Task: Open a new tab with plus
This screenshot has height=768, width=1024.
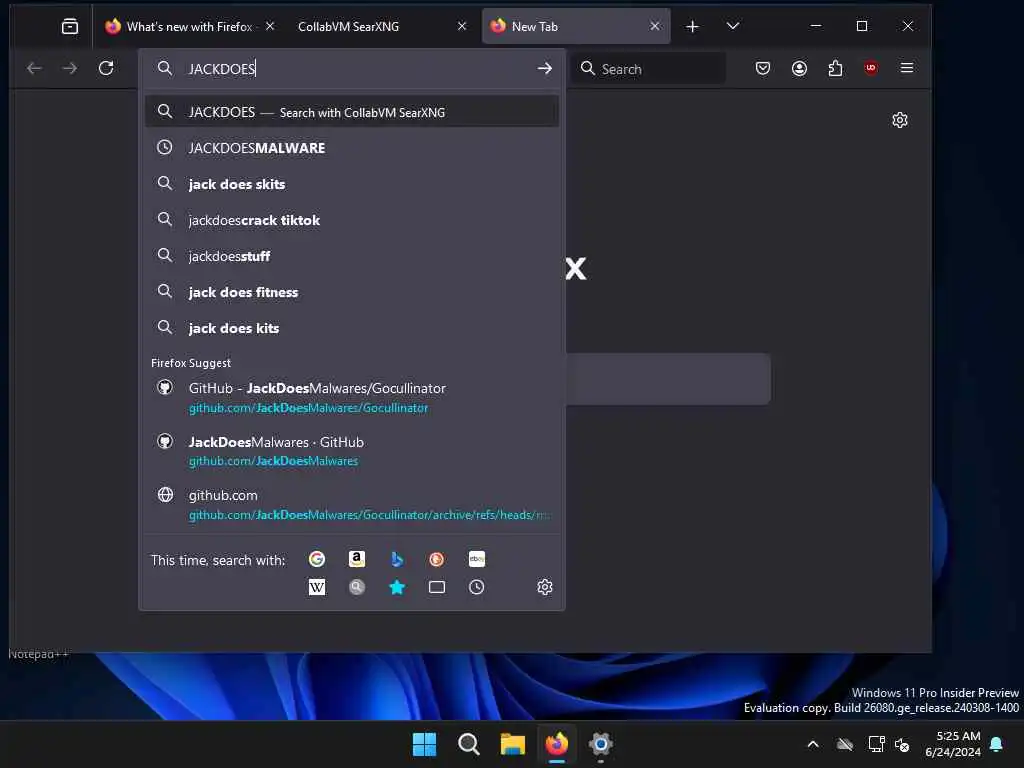Action: [692, 26]
